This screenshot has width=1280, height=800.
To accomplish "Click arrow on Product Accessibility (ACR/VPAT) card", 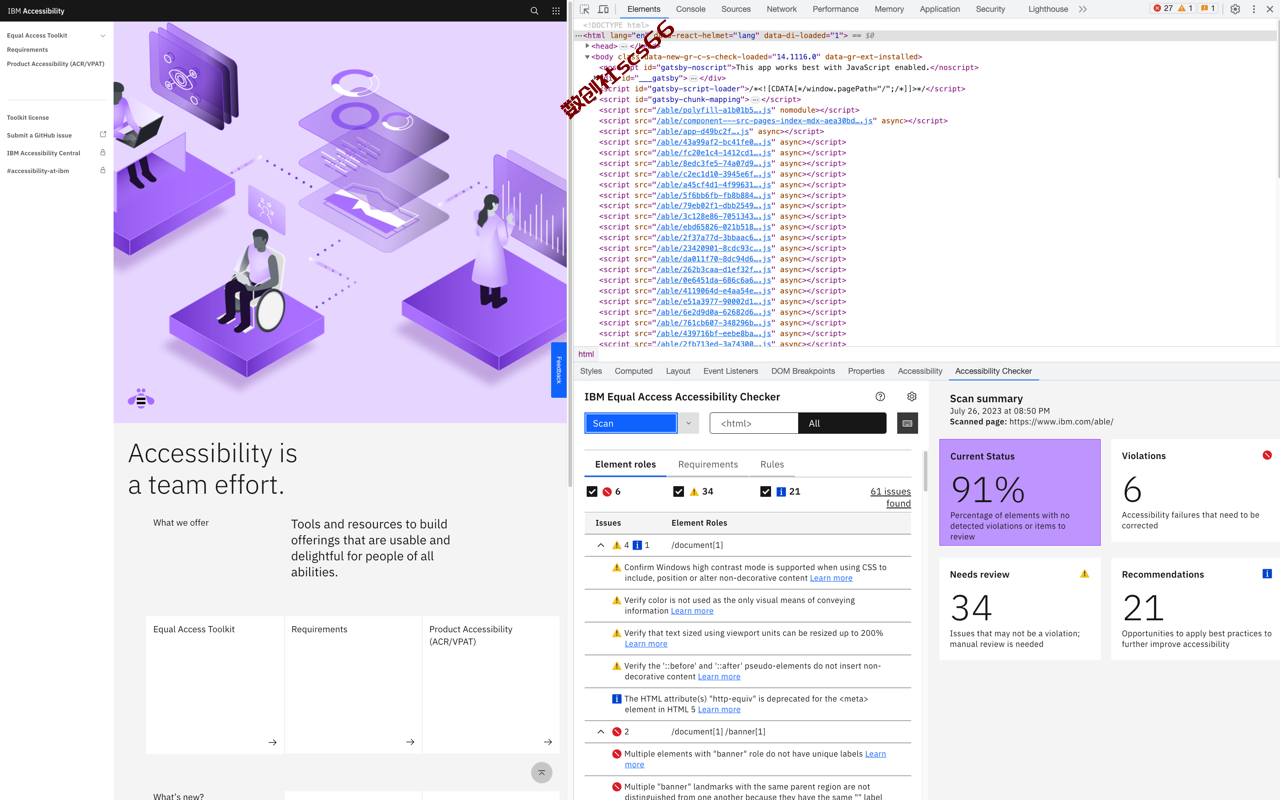I will click(x=548, y=742).
